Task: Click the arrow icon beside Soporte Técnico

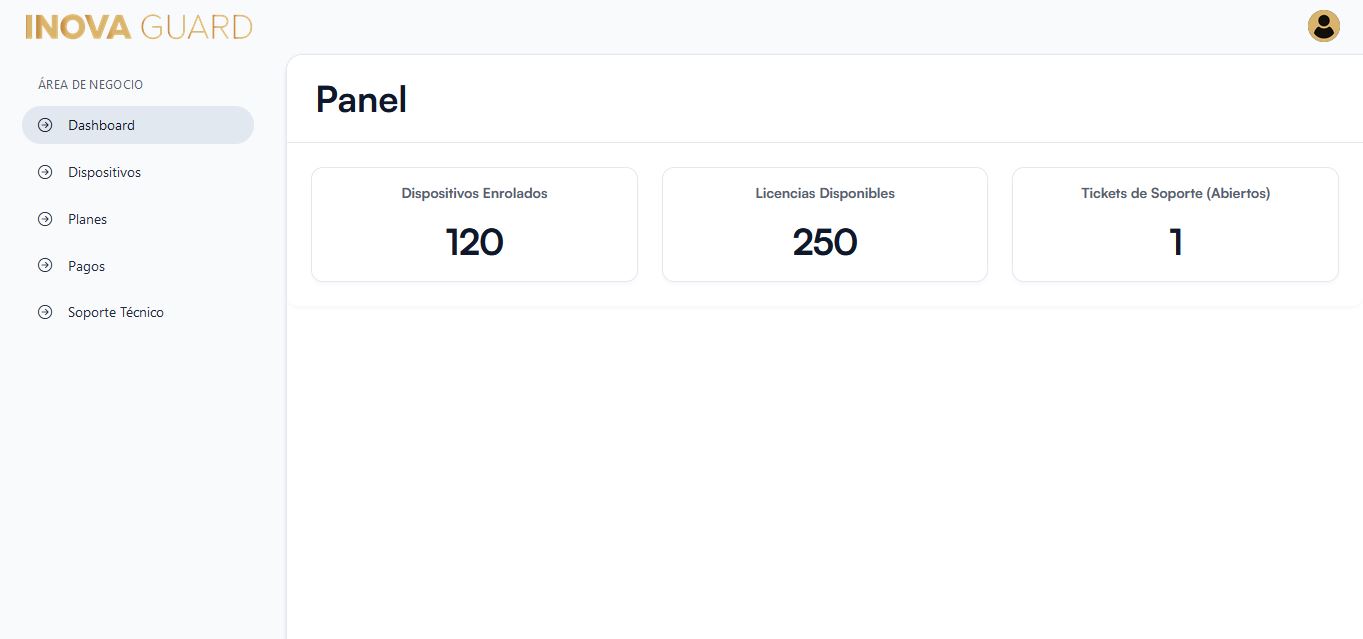Action: (45, 312)
